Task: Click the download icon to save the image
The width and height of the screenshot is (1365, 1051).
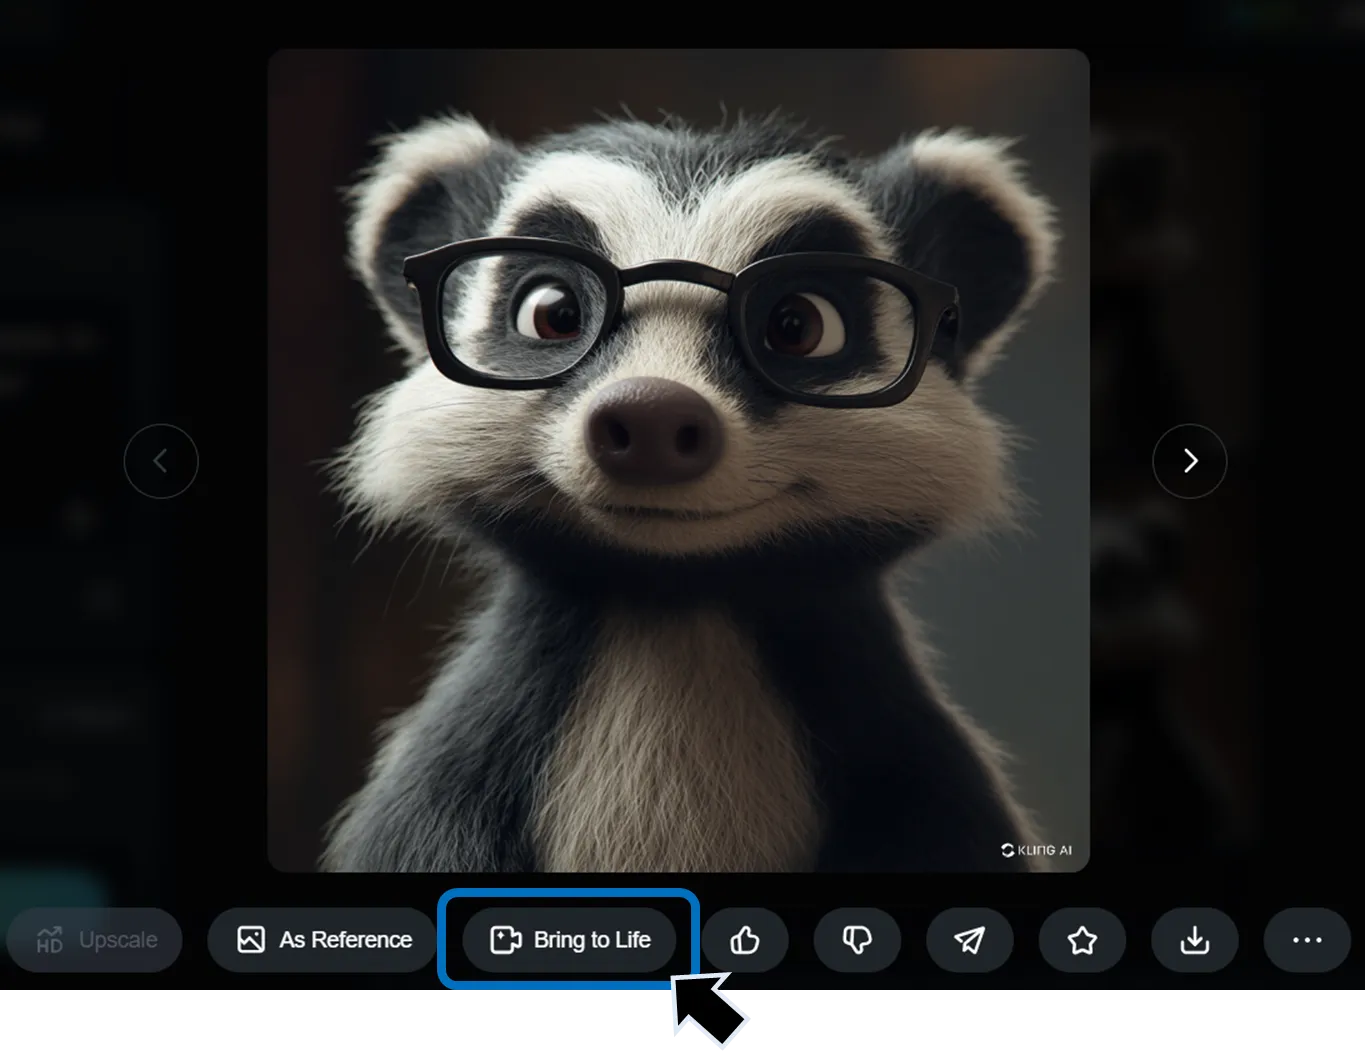Action: click(1194, 940)
